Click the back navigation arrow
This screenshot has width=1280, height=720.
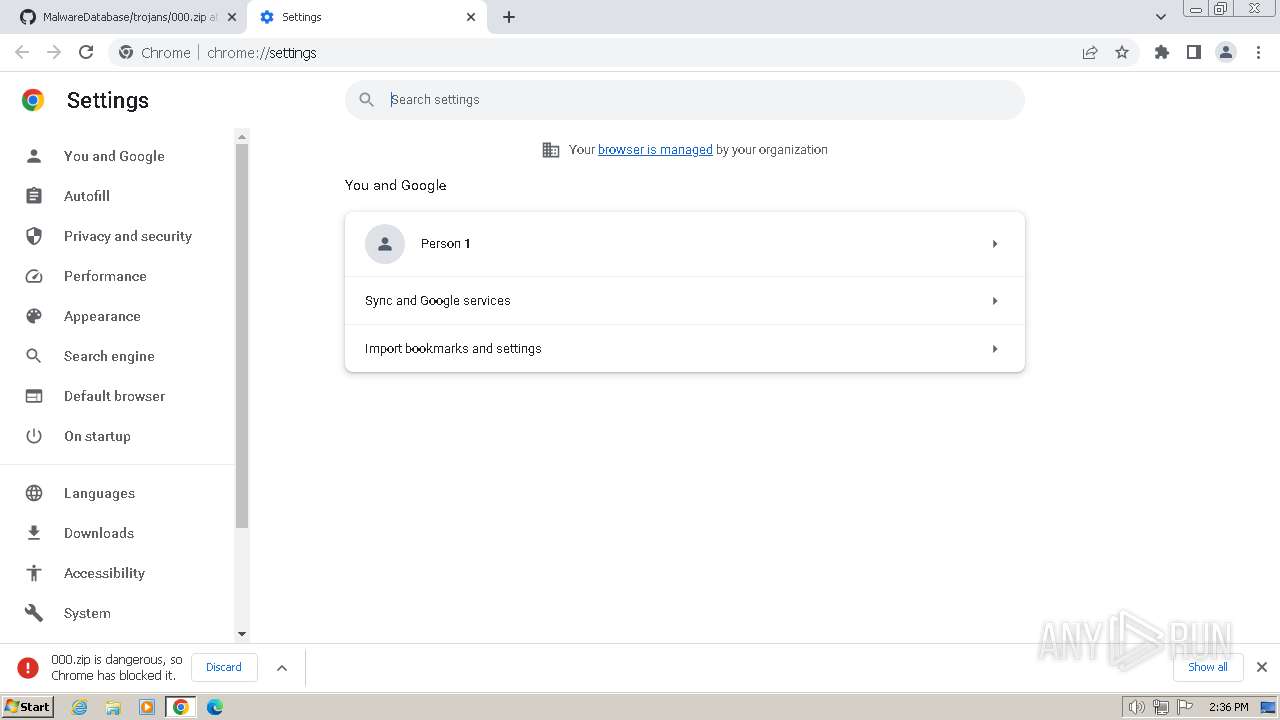tap(22, 52)
